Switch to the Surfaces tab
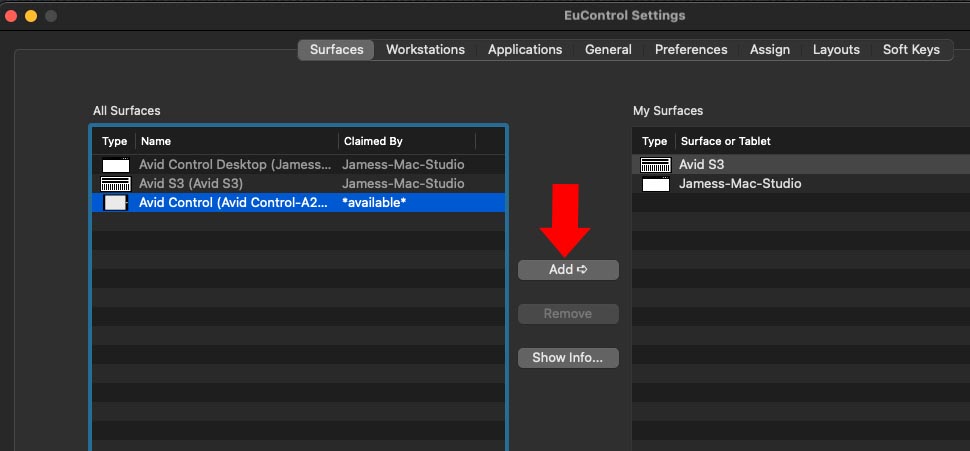This screenshot has height=451, width=970. click(336, 49)
